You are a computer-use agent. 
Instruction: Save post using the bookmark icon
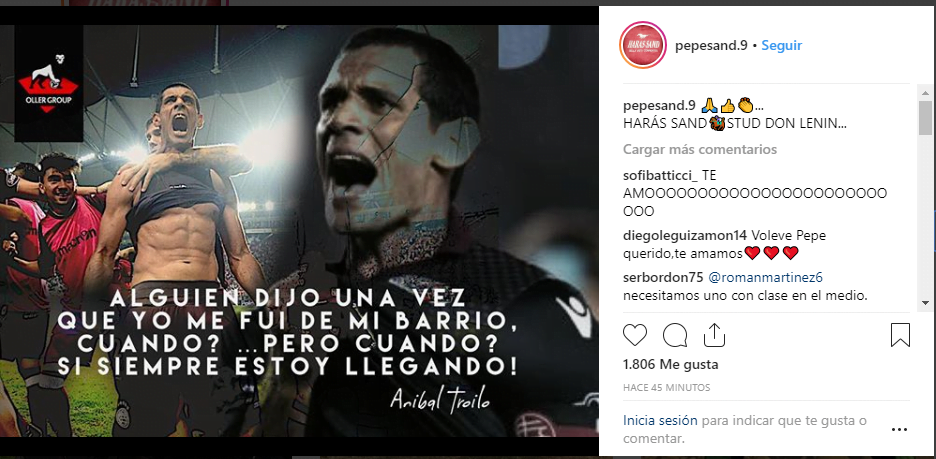900,335
